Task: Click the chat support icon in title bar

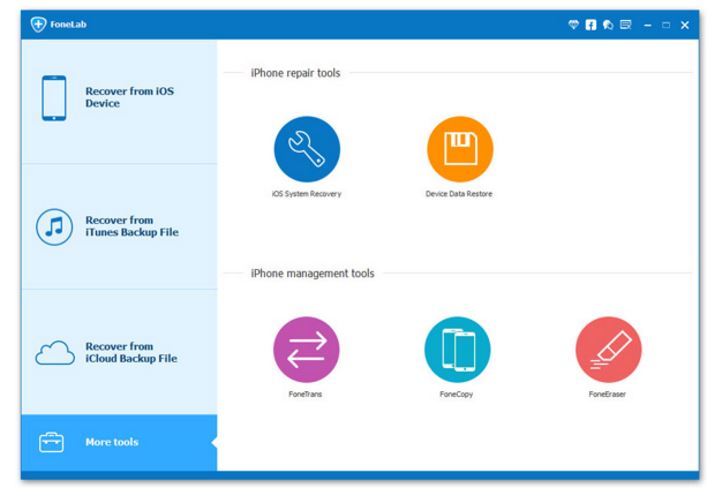Action: pyautogui.click(x=608, y=25)
